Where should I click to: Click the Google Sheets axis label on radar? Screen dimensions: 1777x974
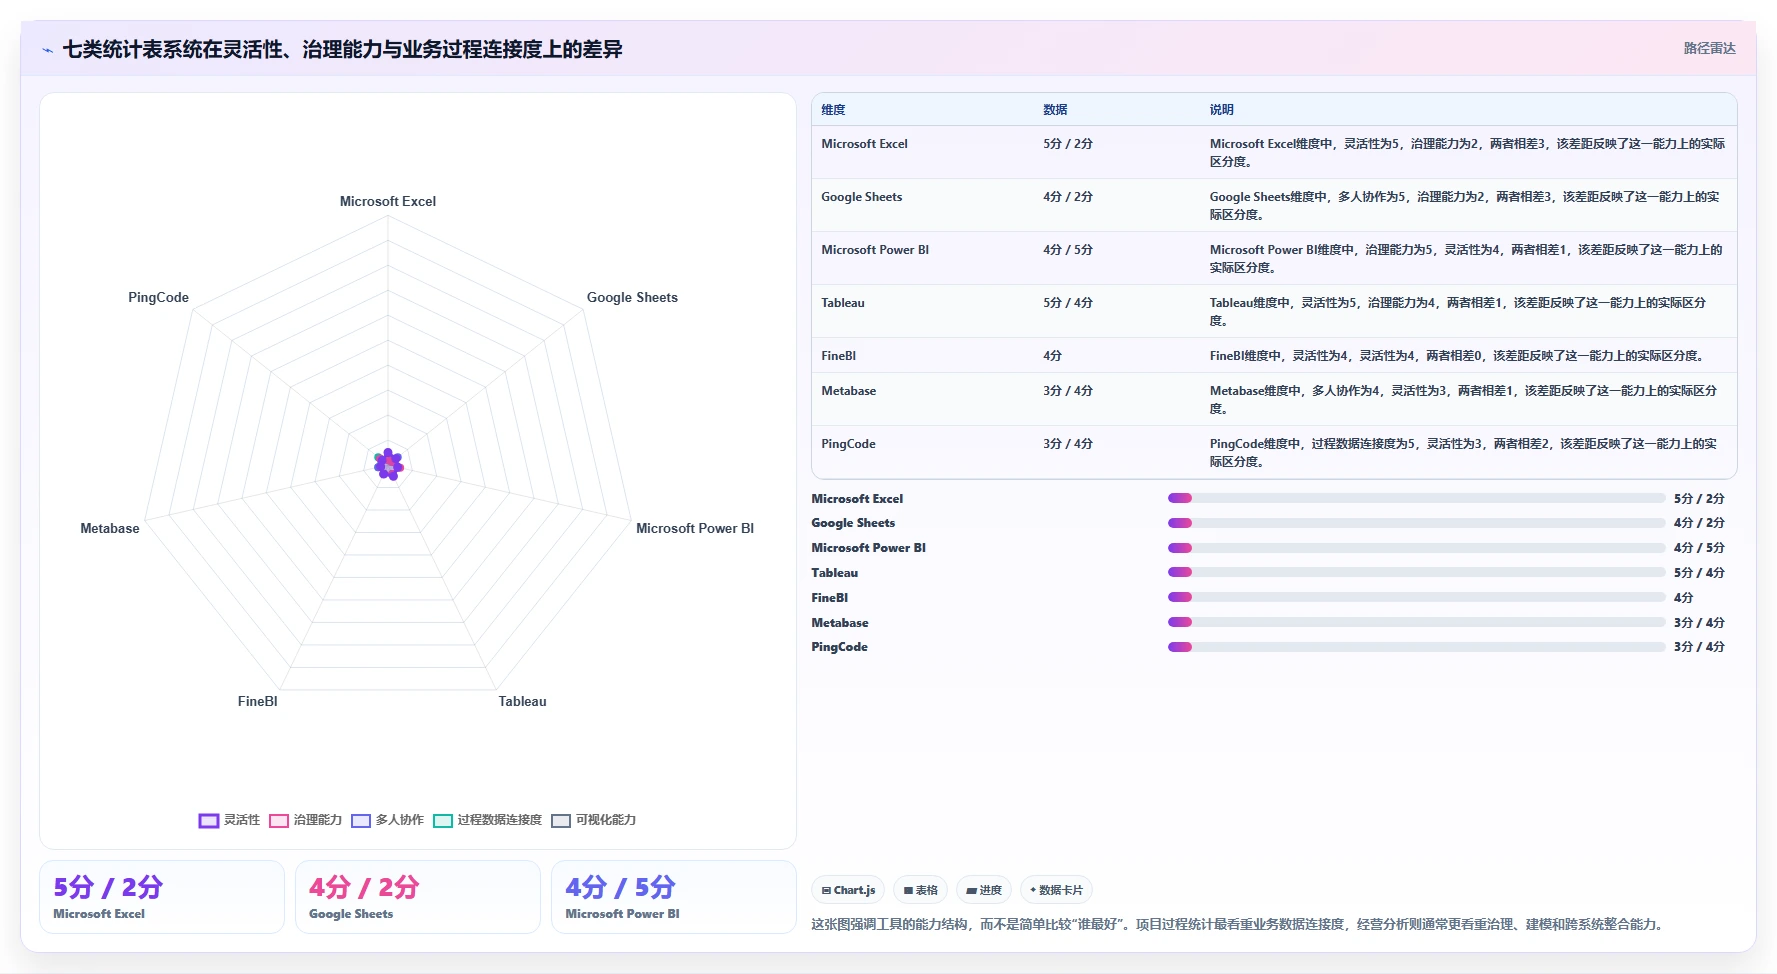click(x=632, y=297)
